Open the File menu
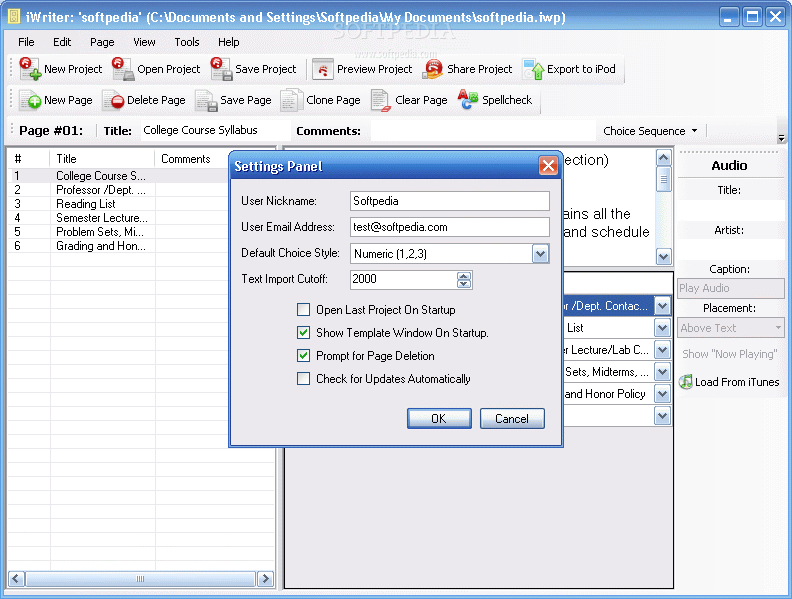 tap(26, 42)
